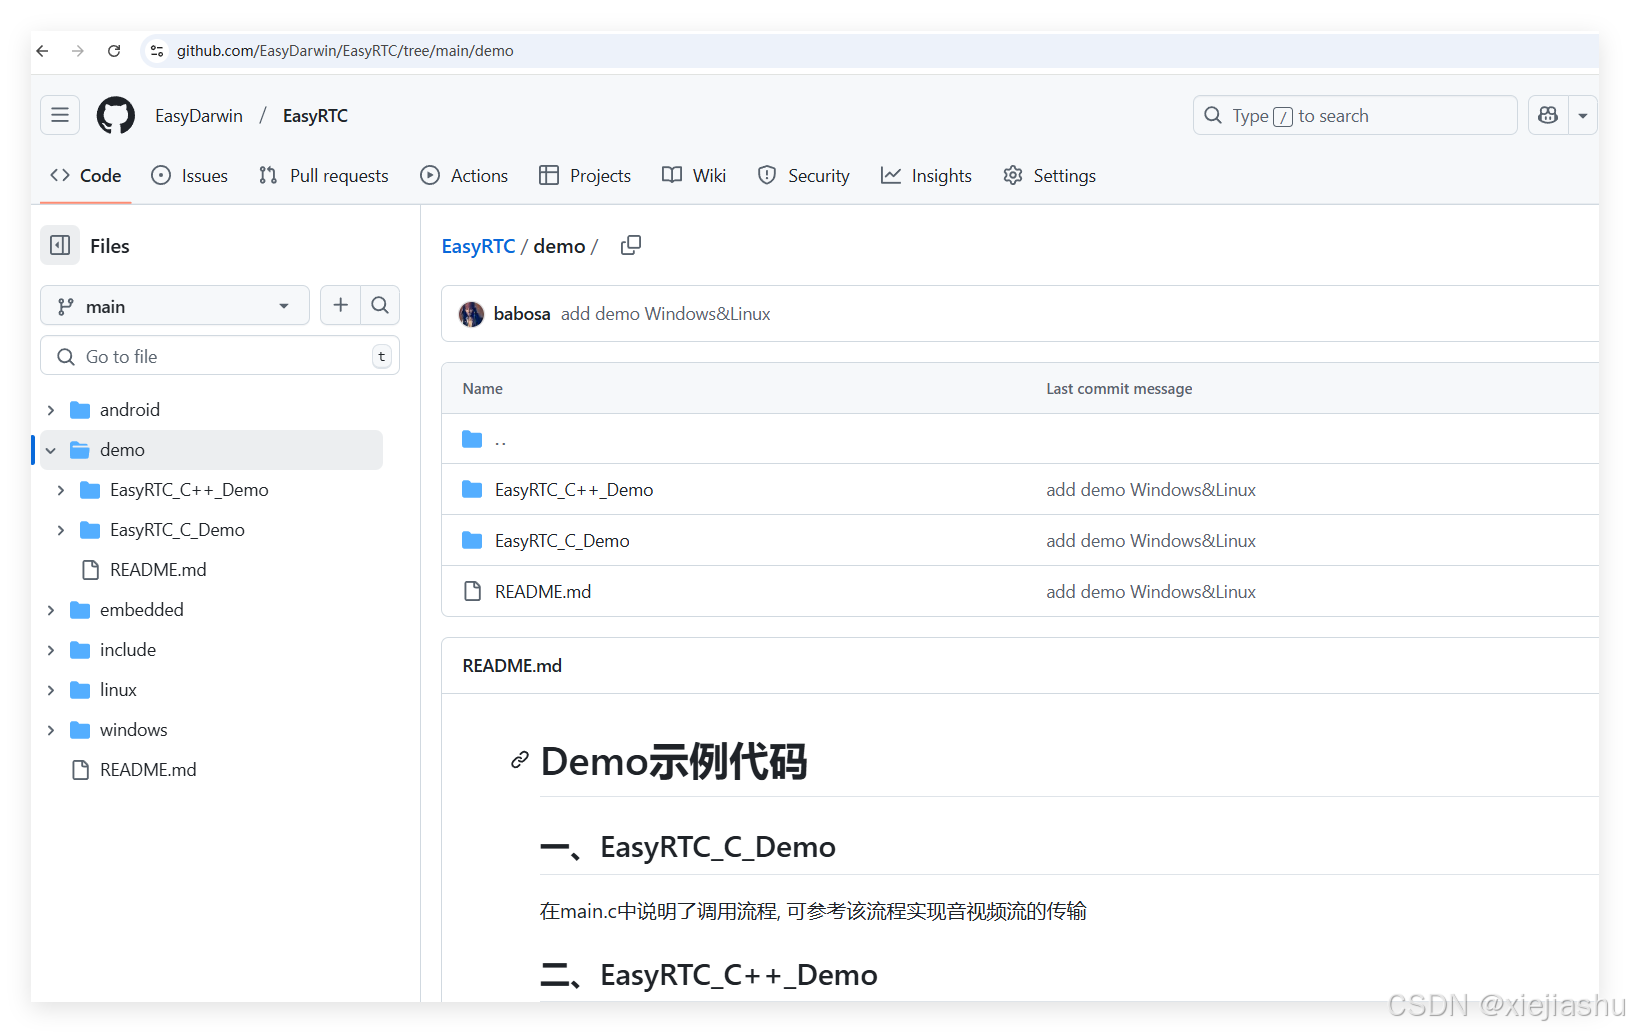
Task: Go to parent directory row
Action: (500, 439)
